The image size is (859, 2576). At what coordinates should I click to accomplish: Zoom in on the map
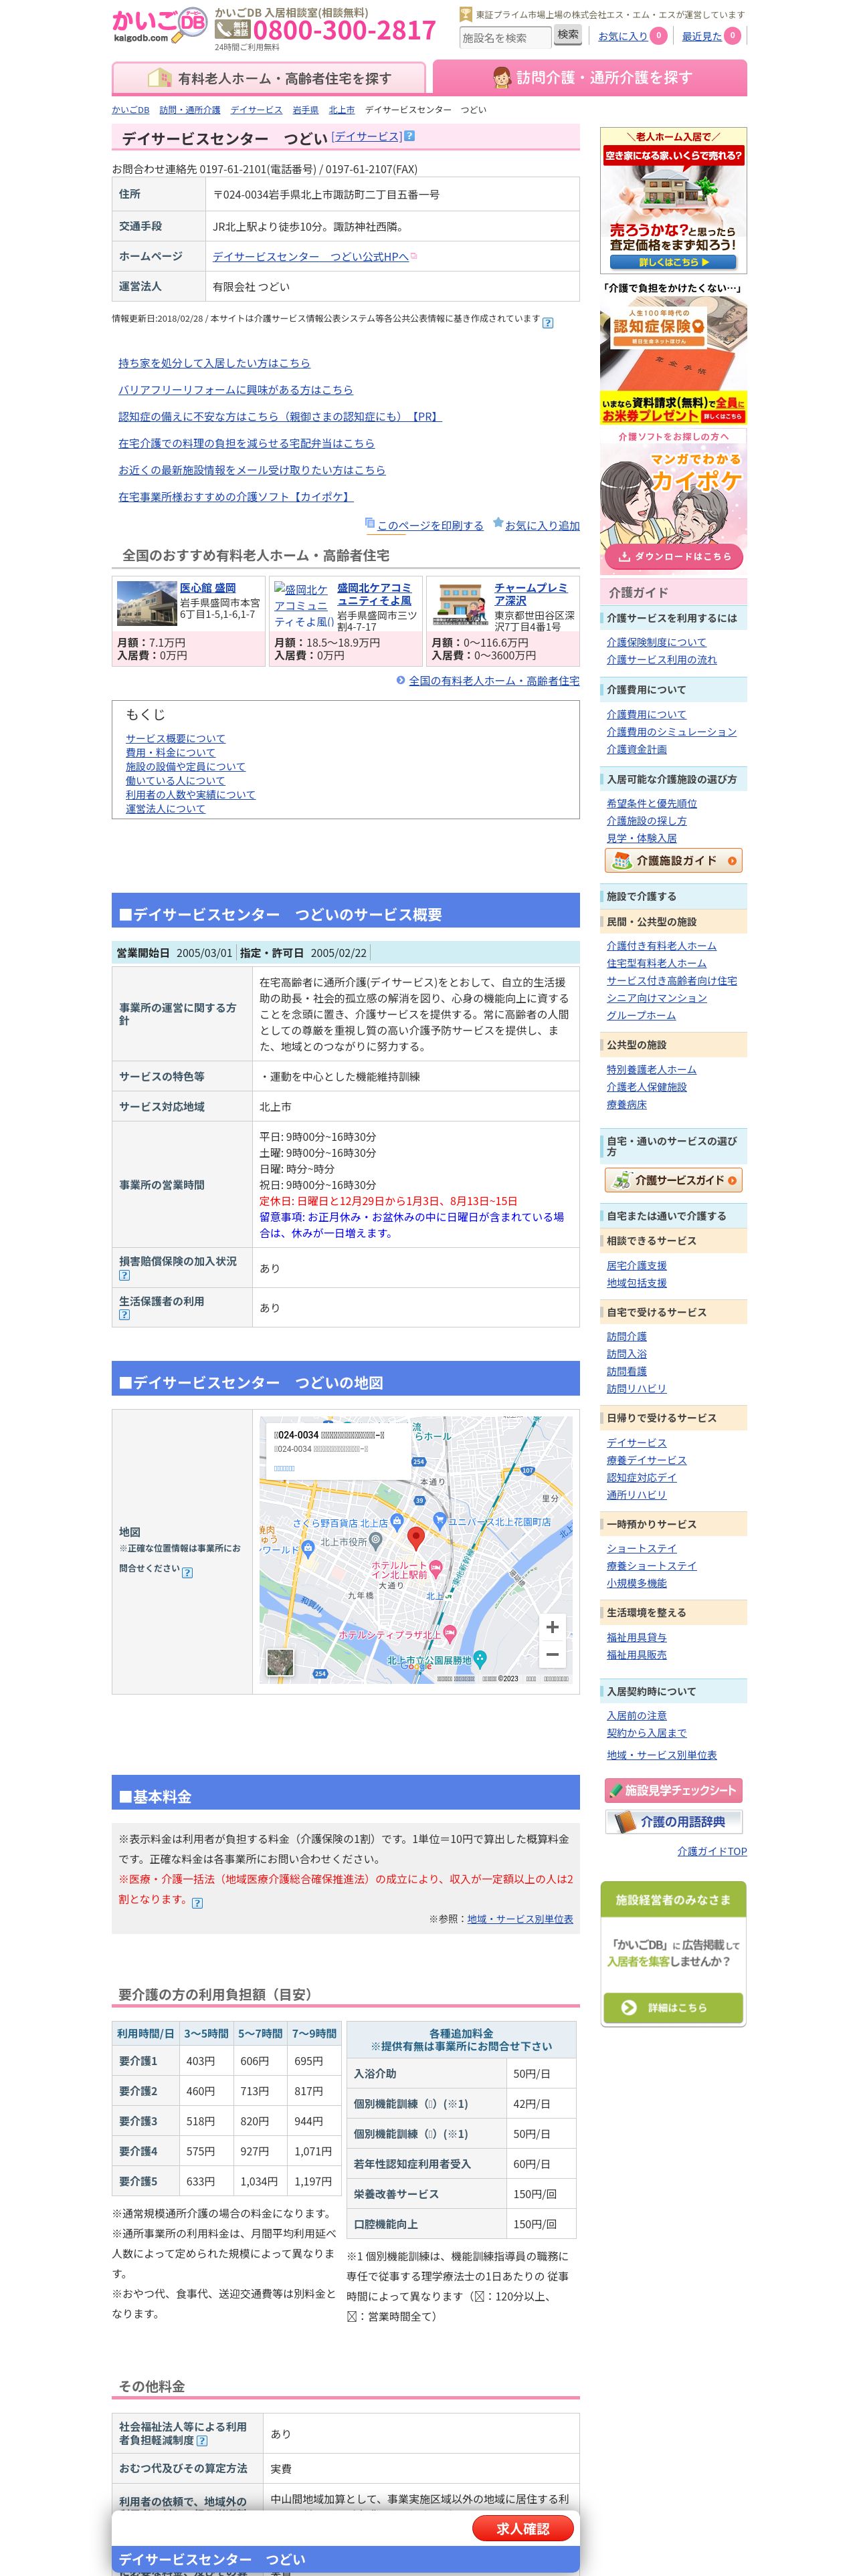point(552,1627)
